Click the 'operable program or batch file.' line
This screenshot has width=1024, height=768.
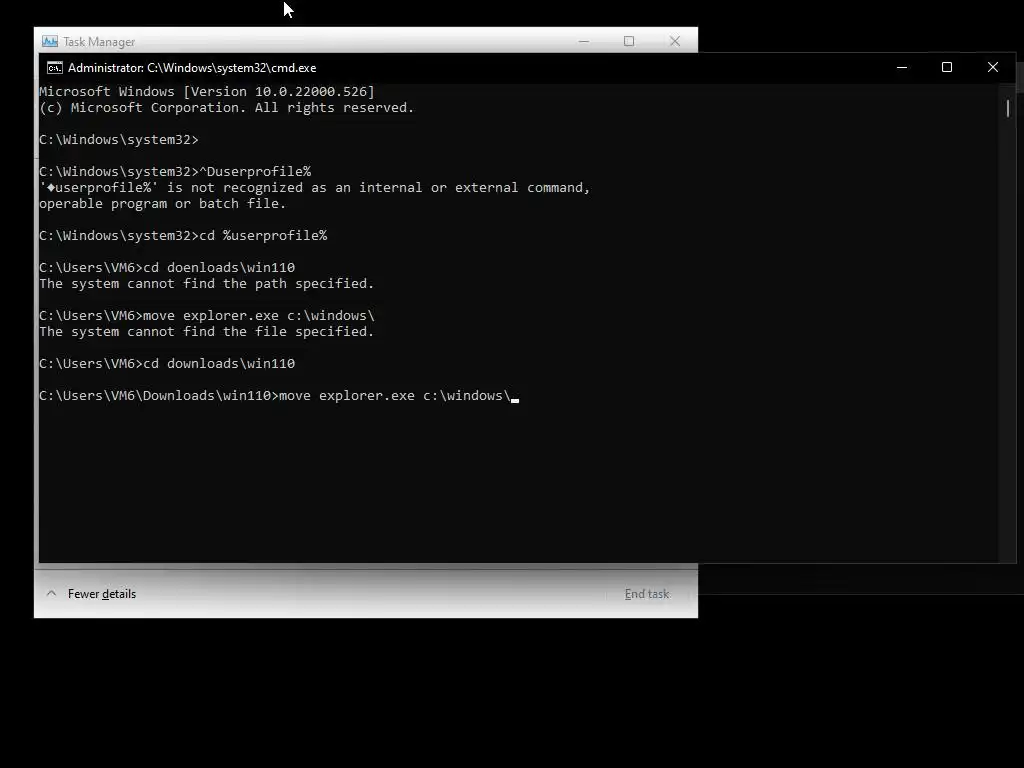tap(163, 204)
